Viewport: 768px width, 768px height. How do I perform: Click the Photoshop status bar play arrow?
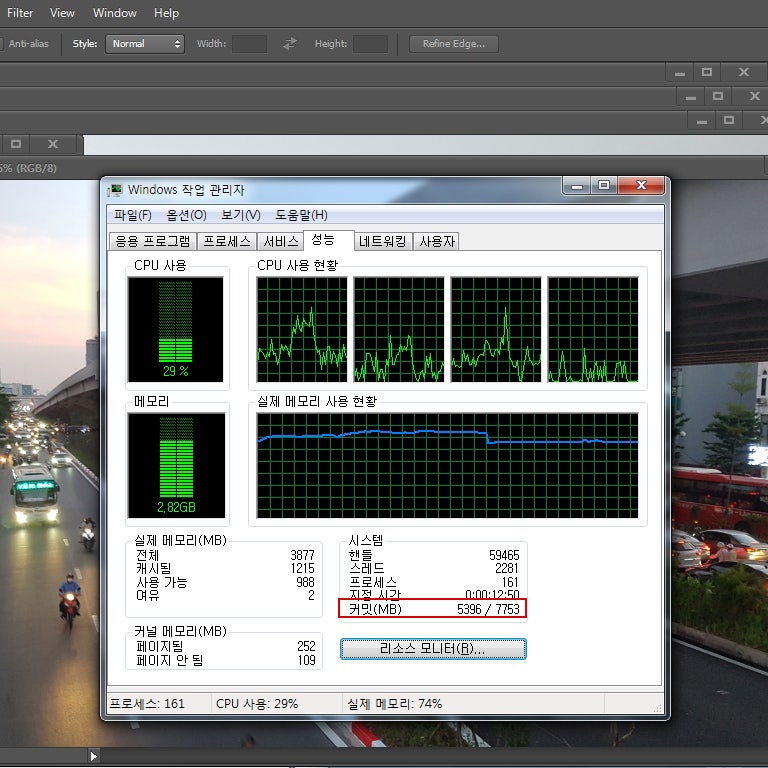click(94, 756)
